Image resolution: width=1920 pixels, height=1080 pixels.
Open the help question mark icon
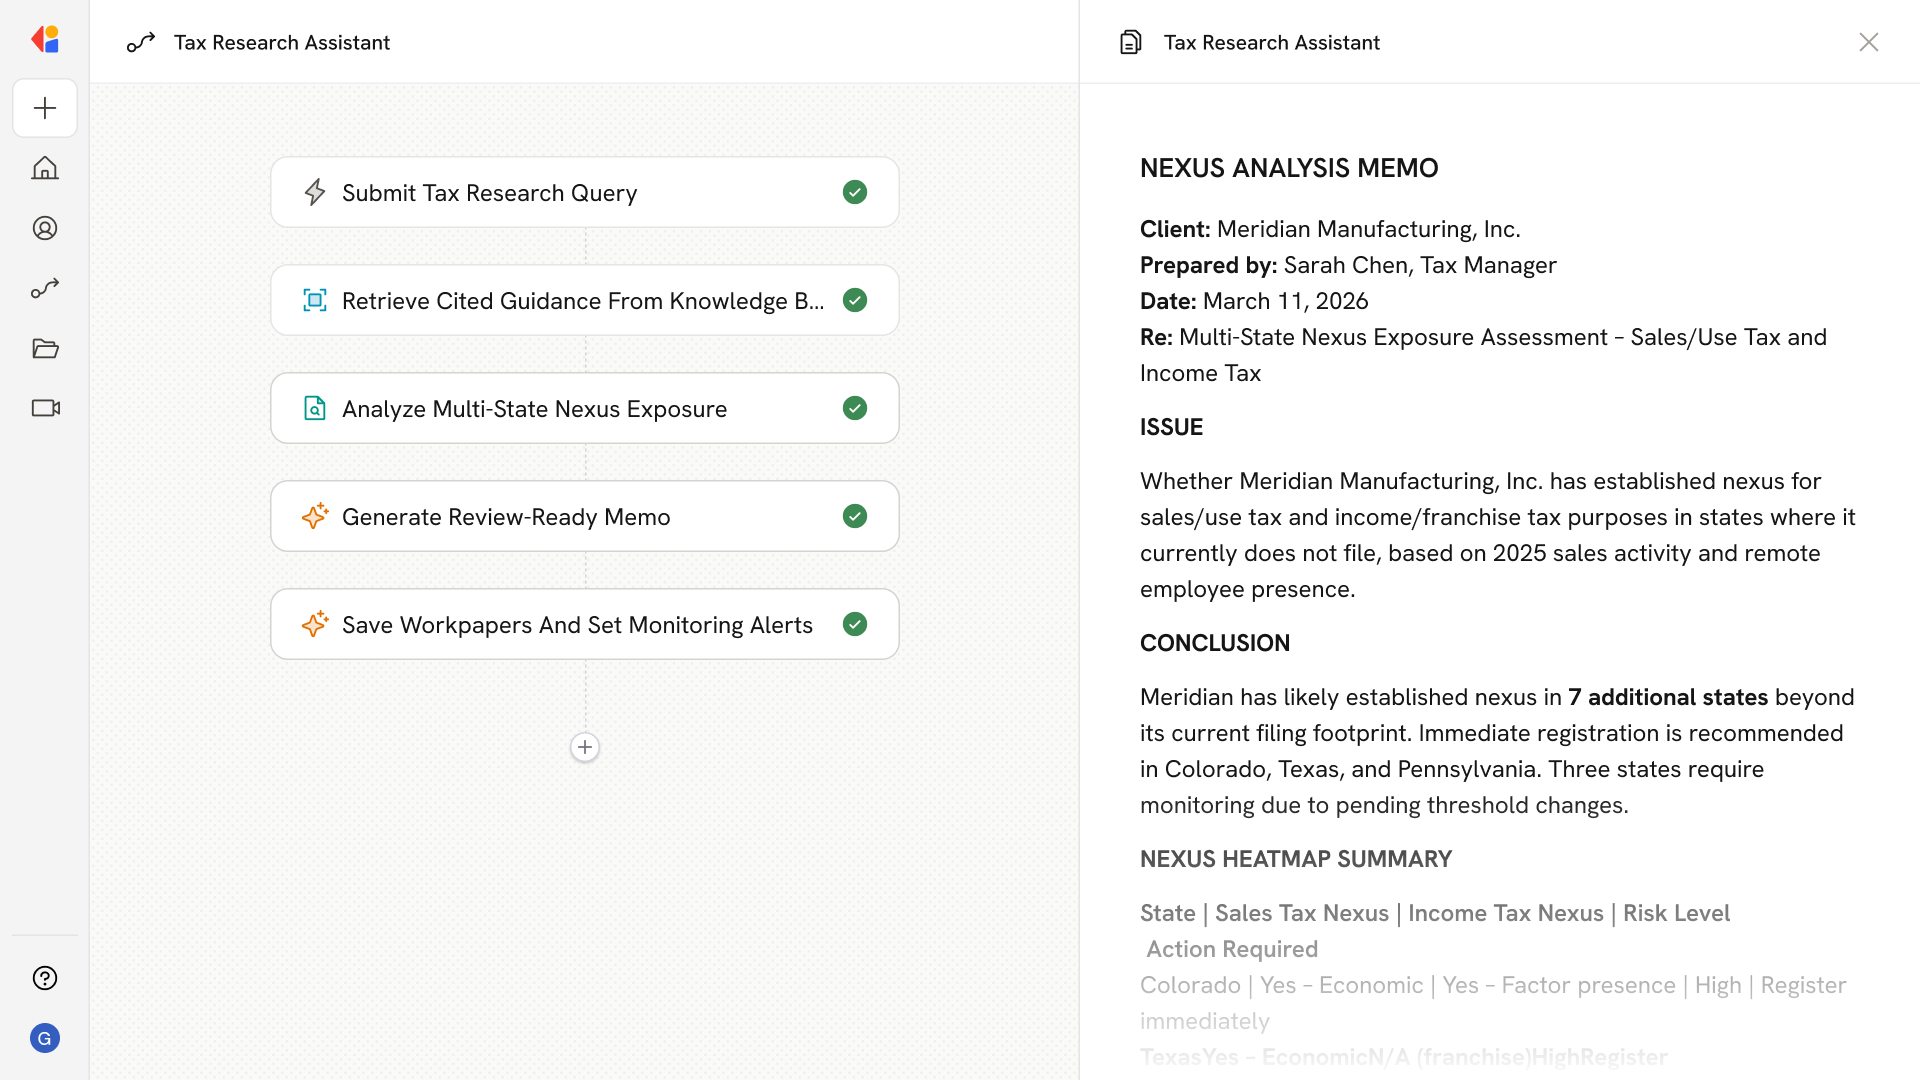pyautogui.click(x=45, y=978)
